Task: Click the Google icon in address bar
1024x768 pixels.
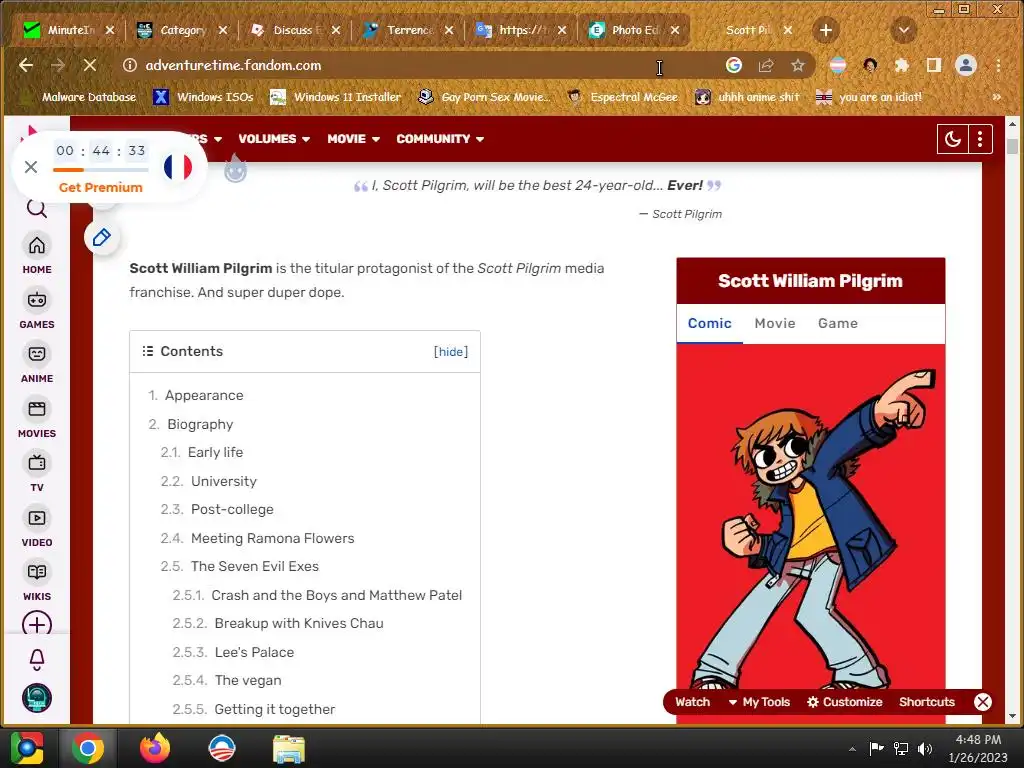Action: tap(734, 65)
